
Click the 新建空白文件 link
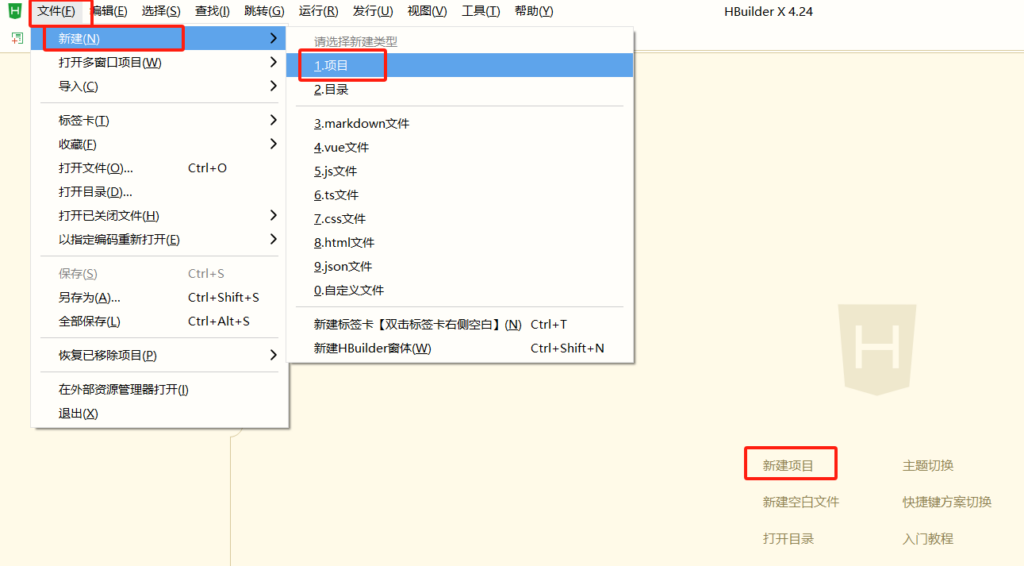coord(801,502)
